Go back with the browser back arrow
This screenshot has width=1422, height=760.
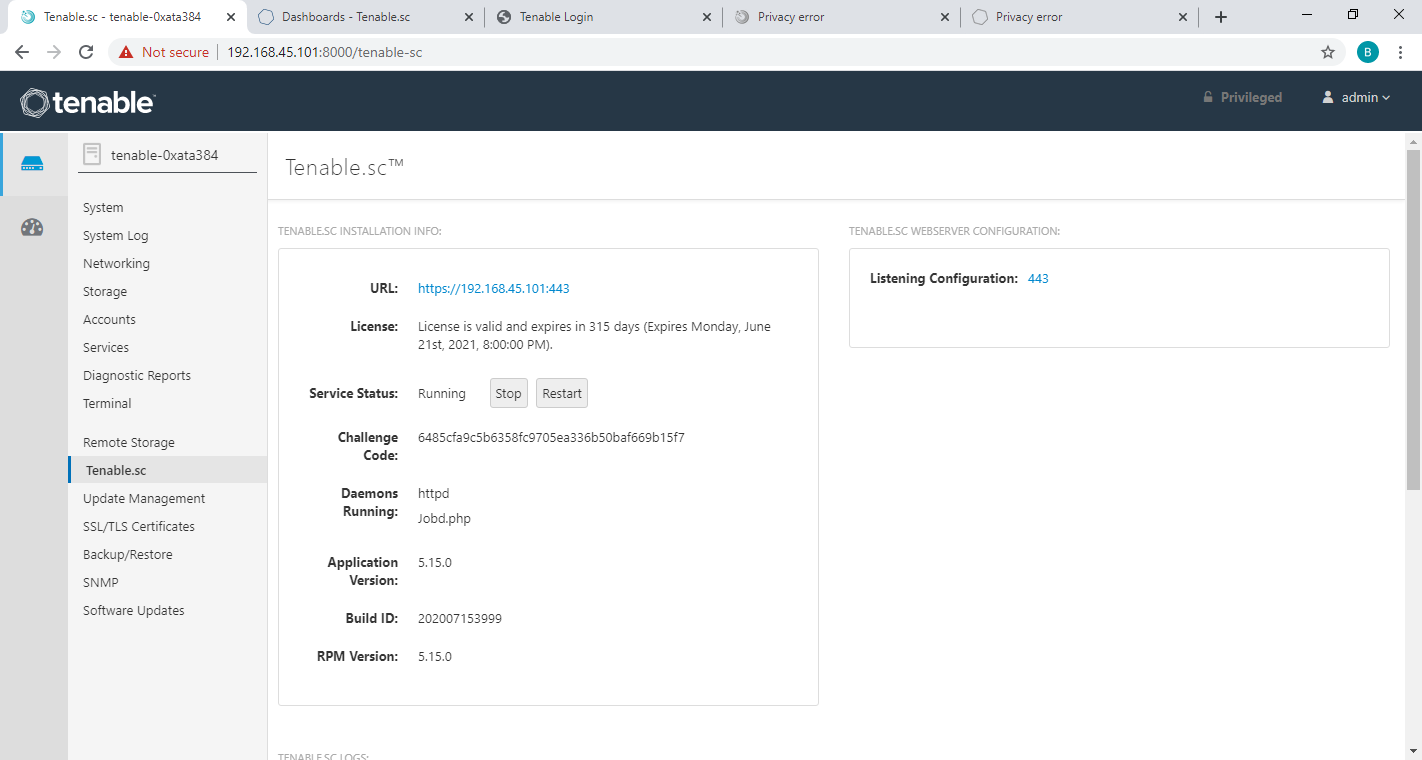pos(22,52)
